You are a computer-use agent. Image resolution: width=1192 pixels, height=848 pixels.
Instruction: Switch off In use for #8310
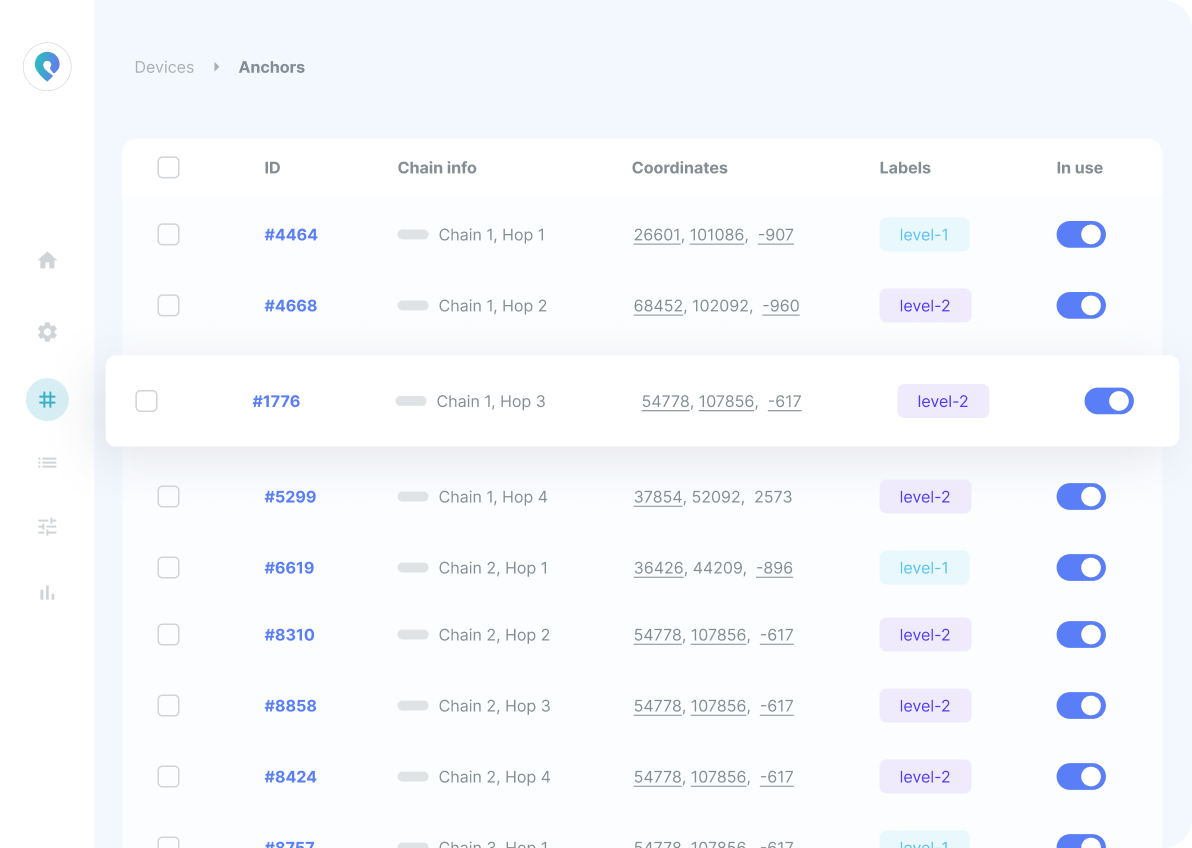click(x=1080, y=634)
